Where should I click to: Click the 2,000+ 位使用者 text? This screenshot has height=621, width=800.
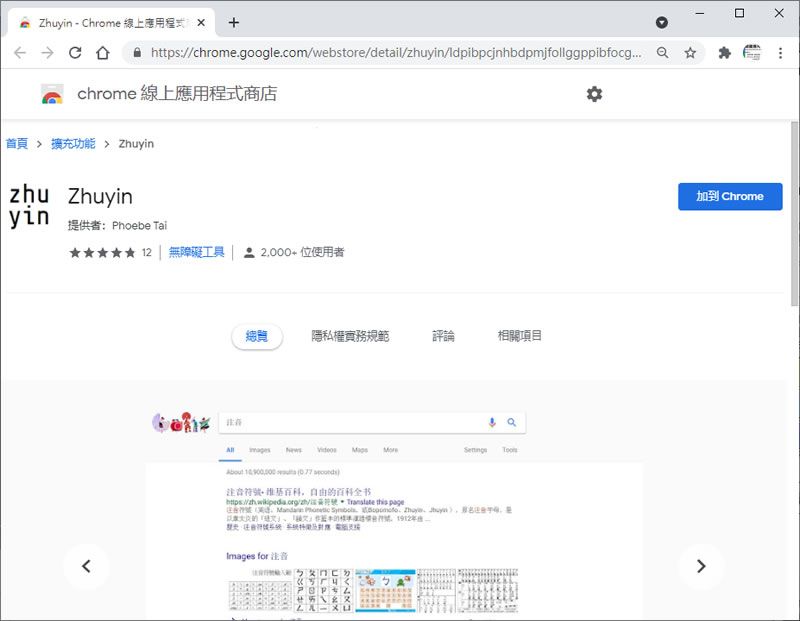point(302,252)
